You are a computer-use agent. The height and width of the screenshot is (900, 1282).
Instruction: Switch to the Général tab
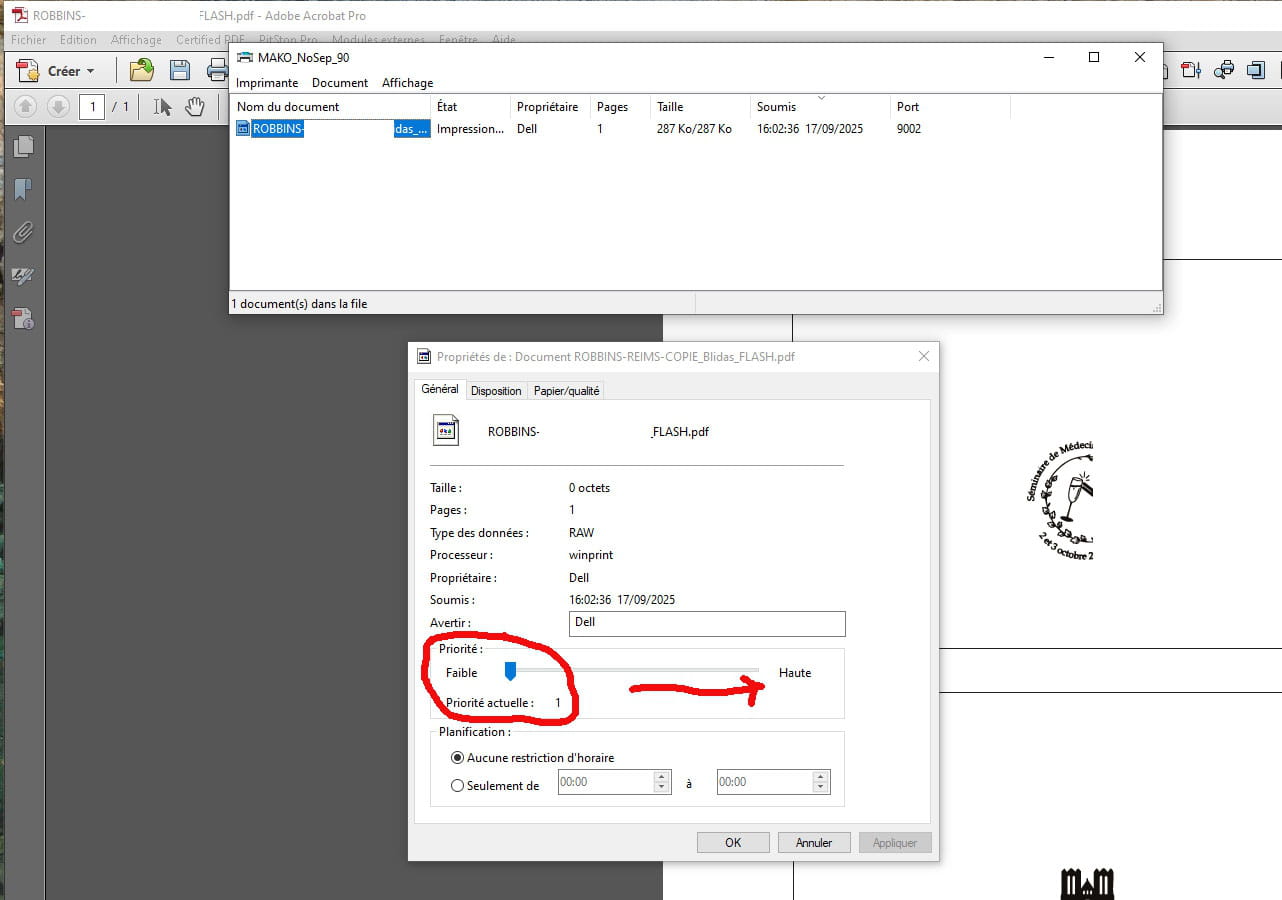point(439,389)
